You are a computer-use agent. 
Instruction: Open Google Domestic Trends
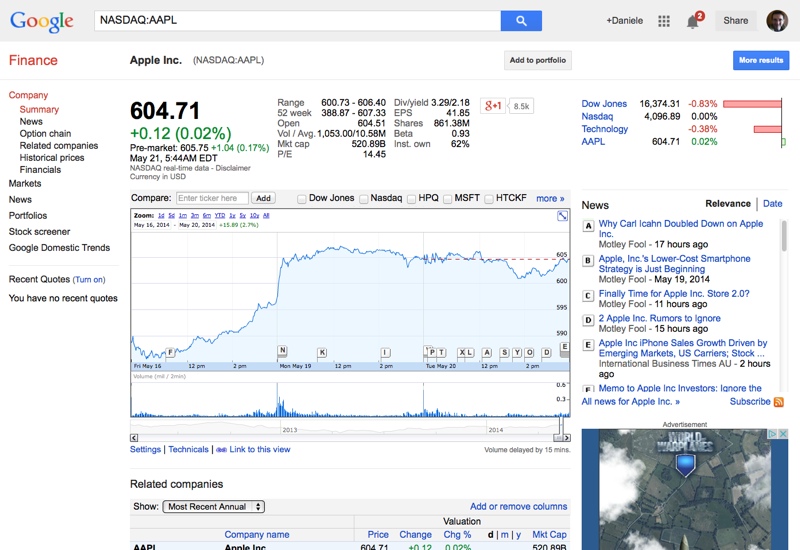(59, 247)
